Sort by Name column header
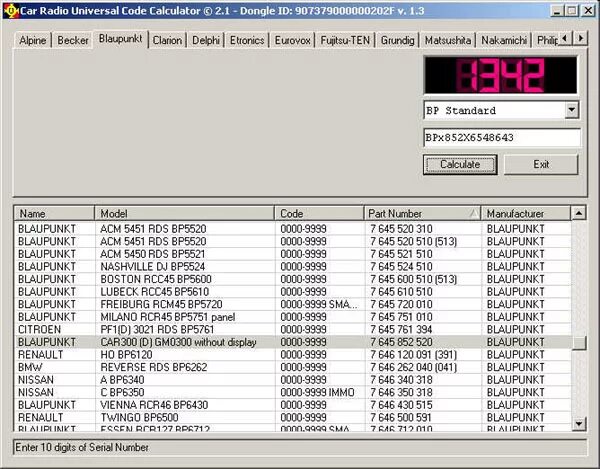 click(x=54, y=213)
